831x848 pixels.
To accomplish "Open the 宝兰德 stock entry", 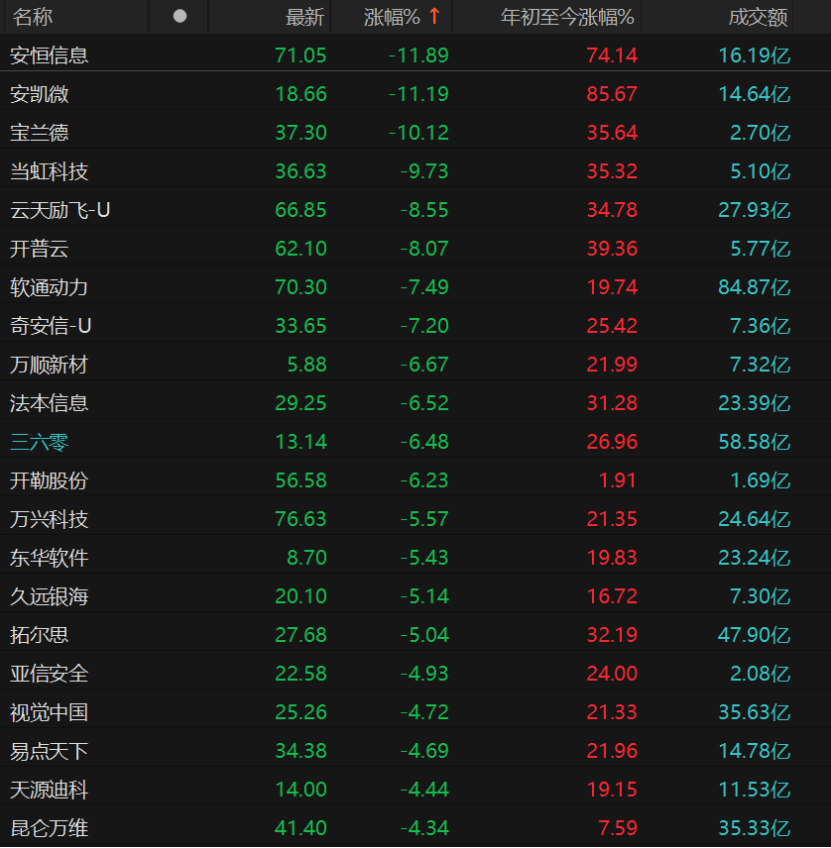I will pos(39,132).
